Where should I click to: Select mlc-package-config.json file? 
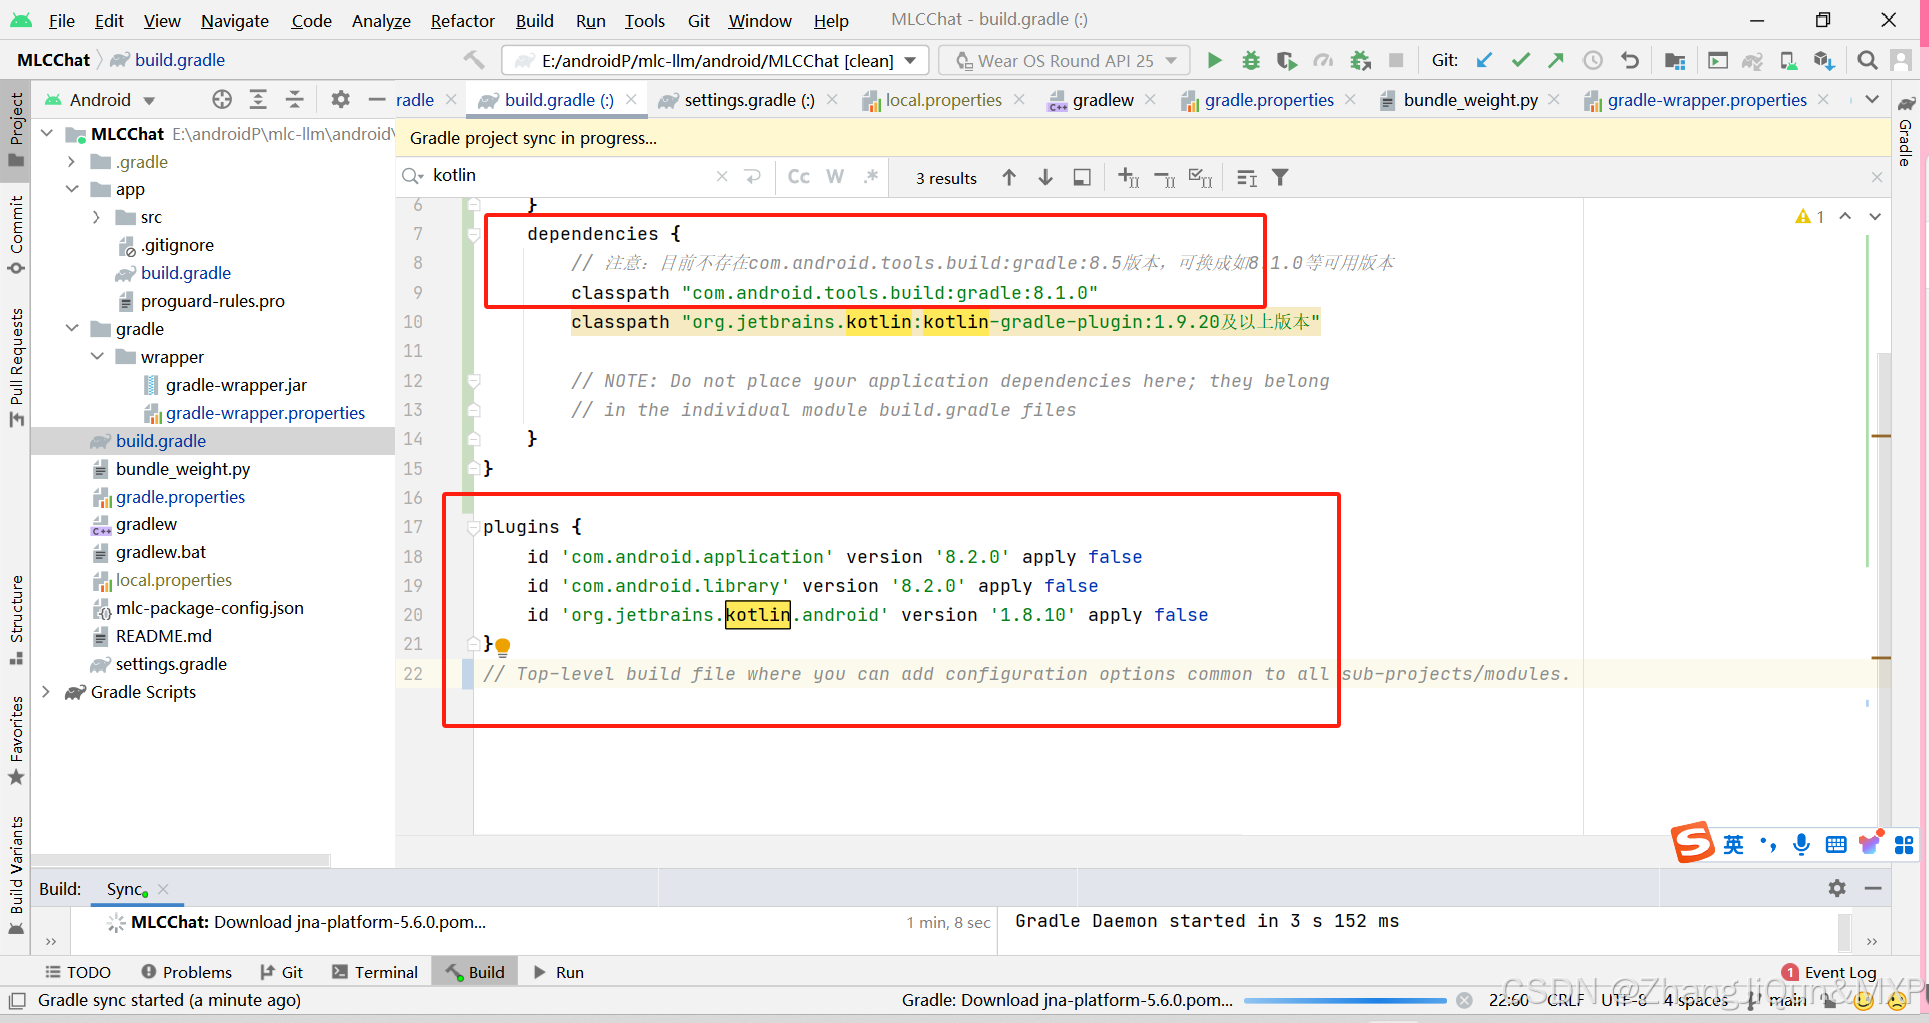(x=209, y=608)
